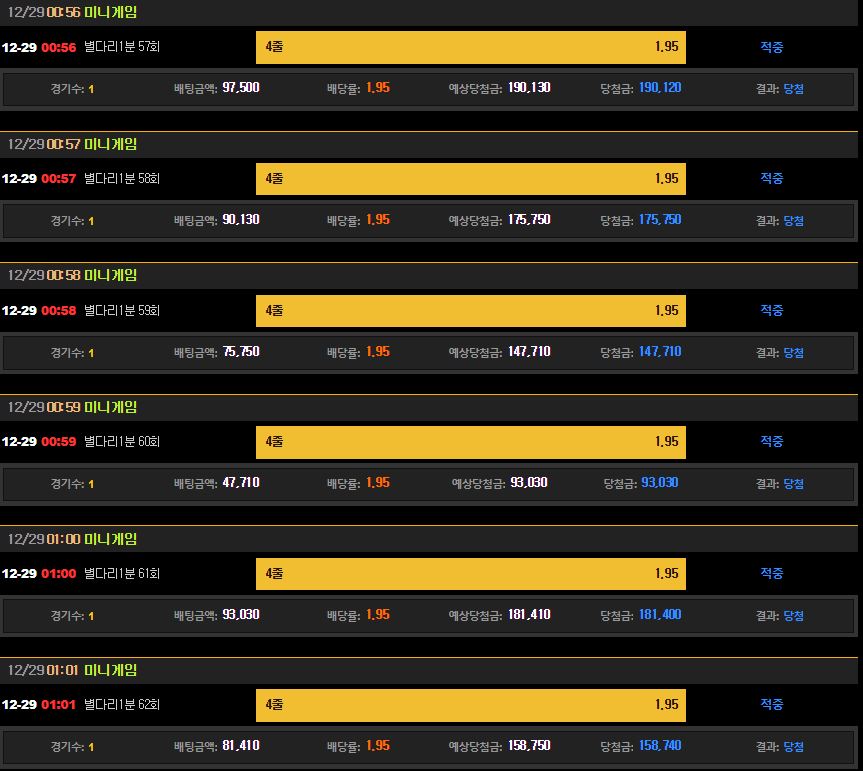This screenshot has width=863, height=771.
Task: Click the 당첨 result beside 147,710 payout
Action: click(793, 352)
